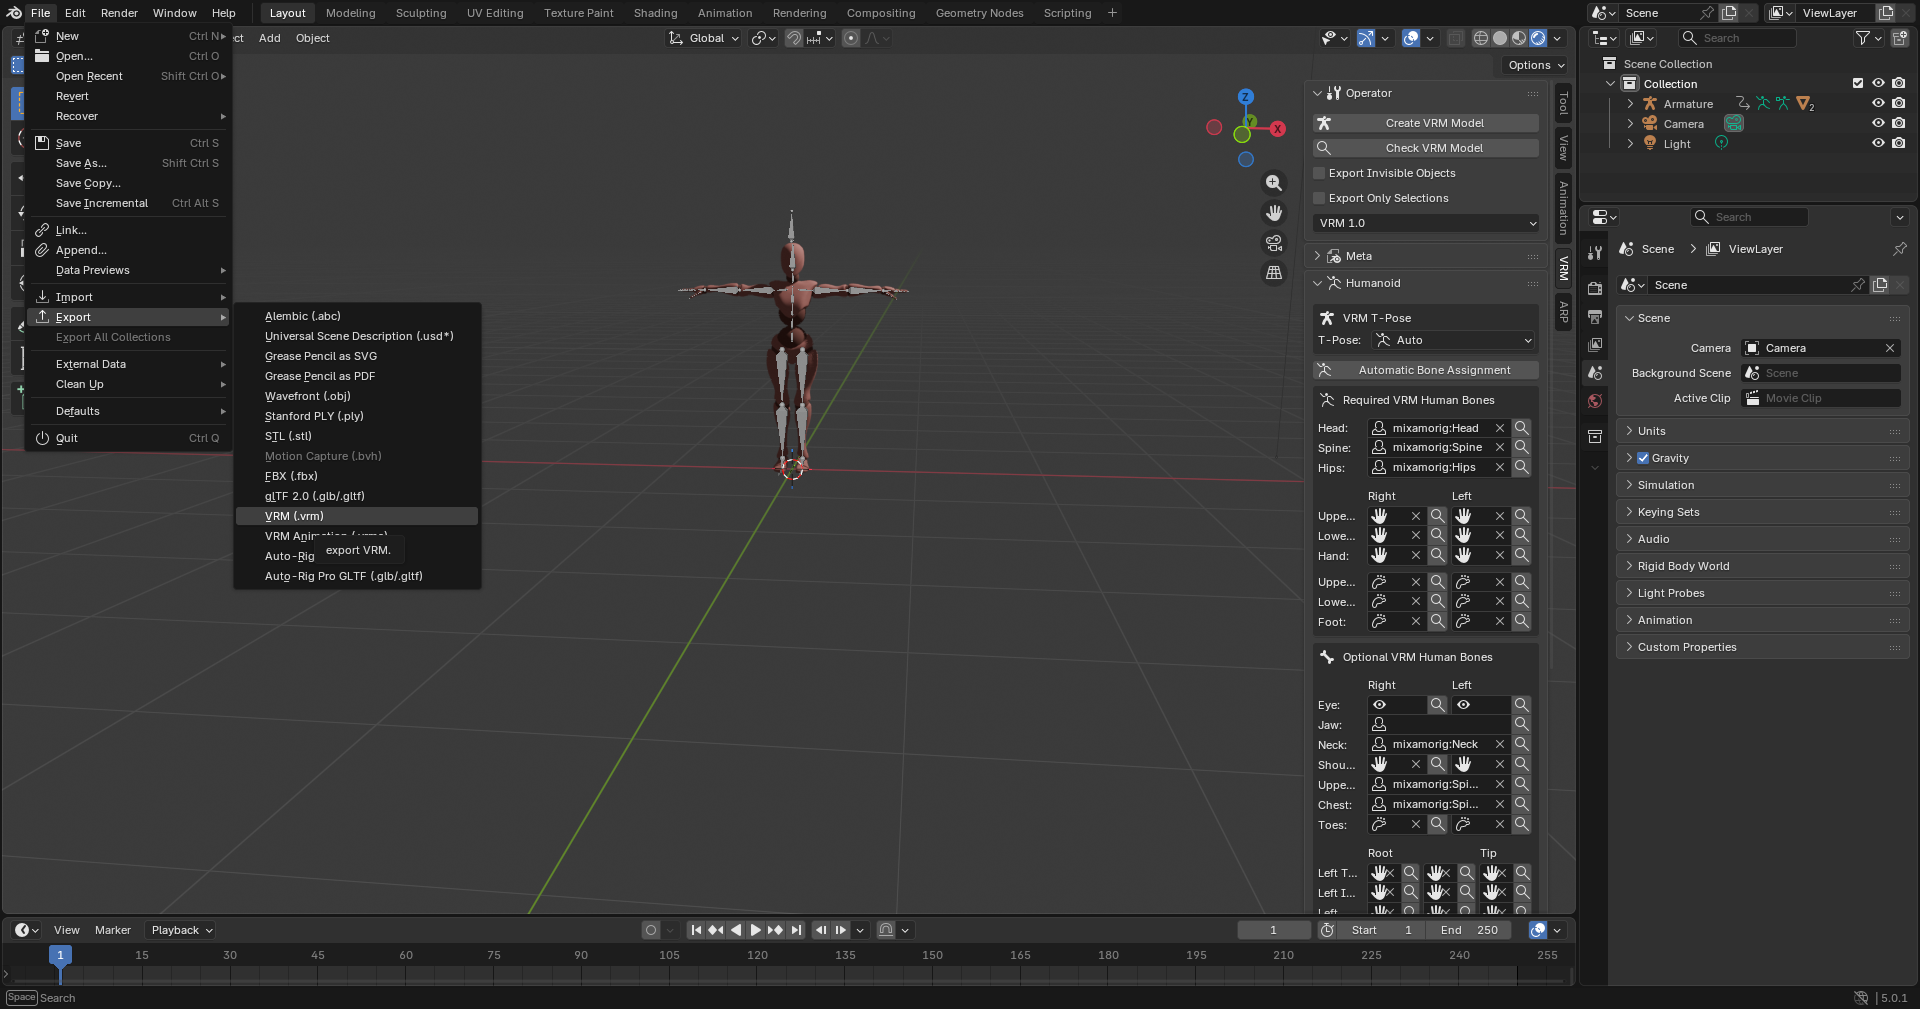Toggle auto keying record button
This screenshot has height=1009, width=1920.
pos(651,930)
